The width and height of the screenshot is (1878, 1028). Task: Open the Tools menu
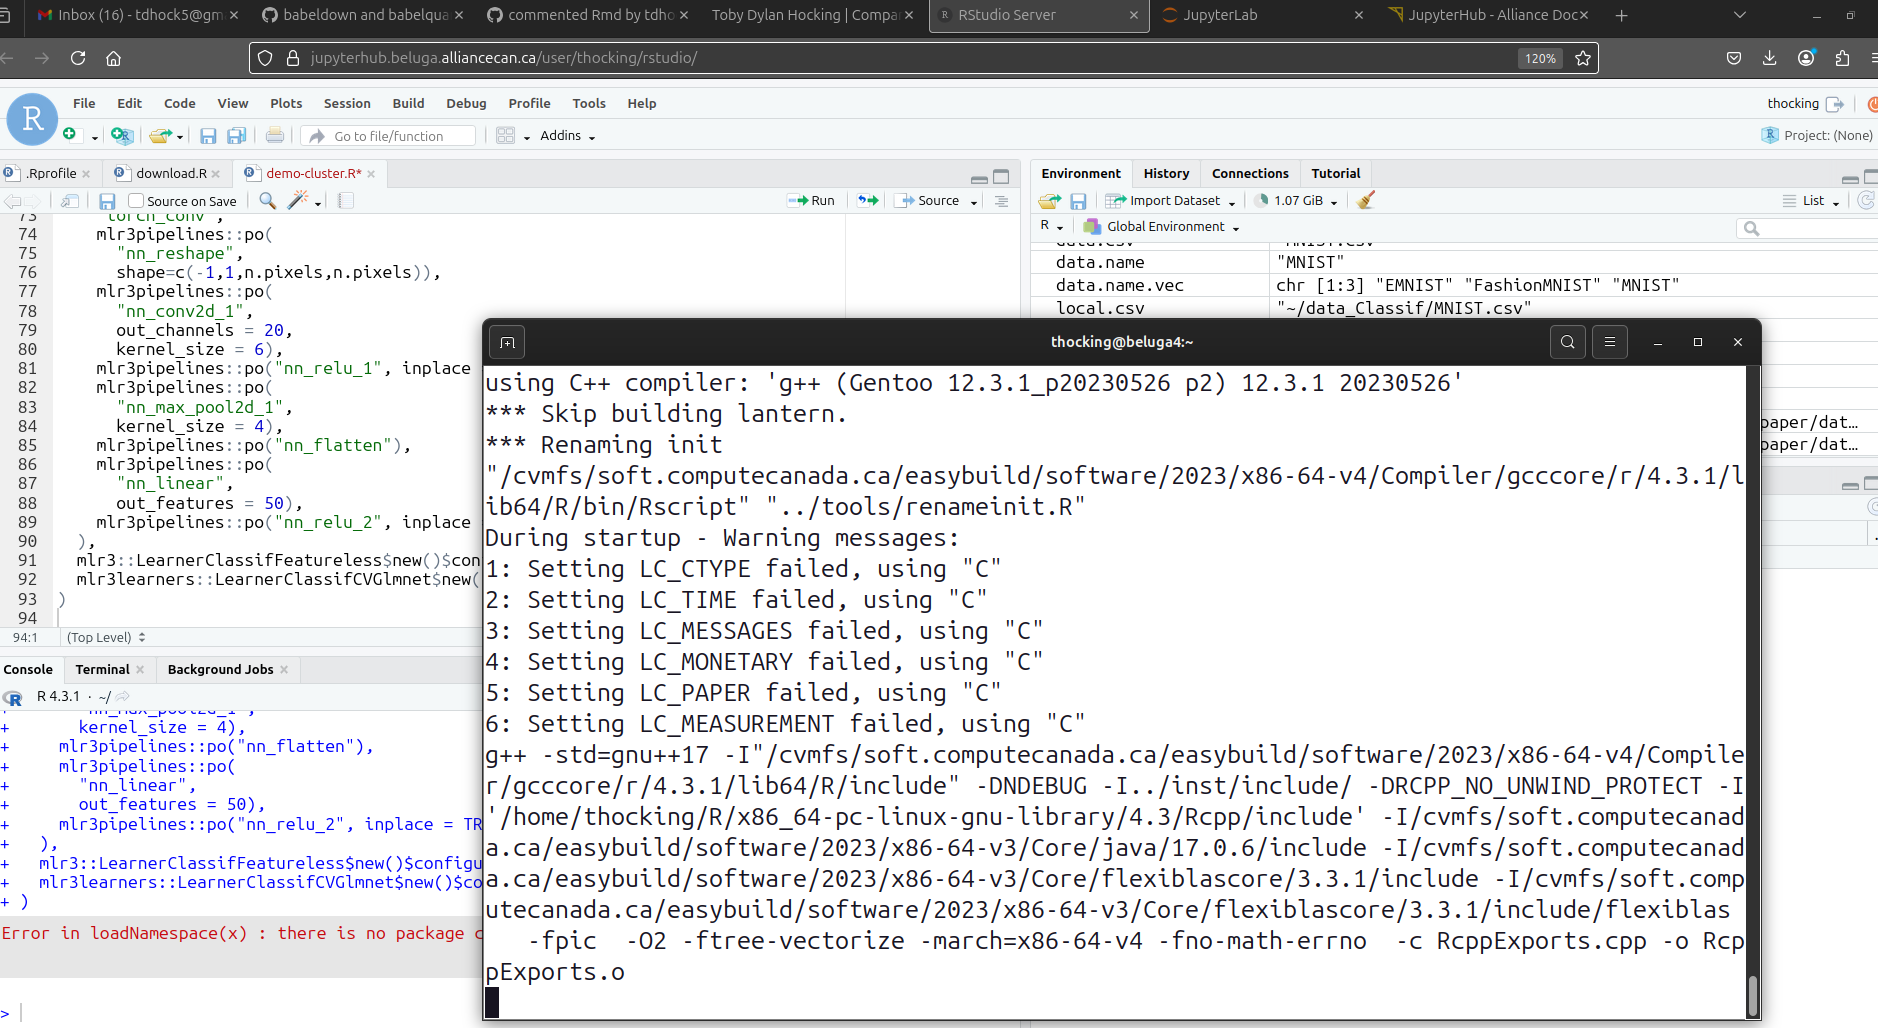click(x=589, y=103)
